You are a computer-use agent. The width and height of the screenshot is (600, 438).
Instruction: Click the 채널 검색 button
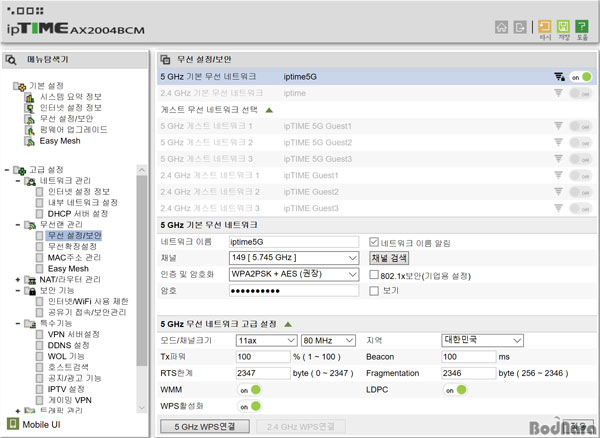coord(389,258)
